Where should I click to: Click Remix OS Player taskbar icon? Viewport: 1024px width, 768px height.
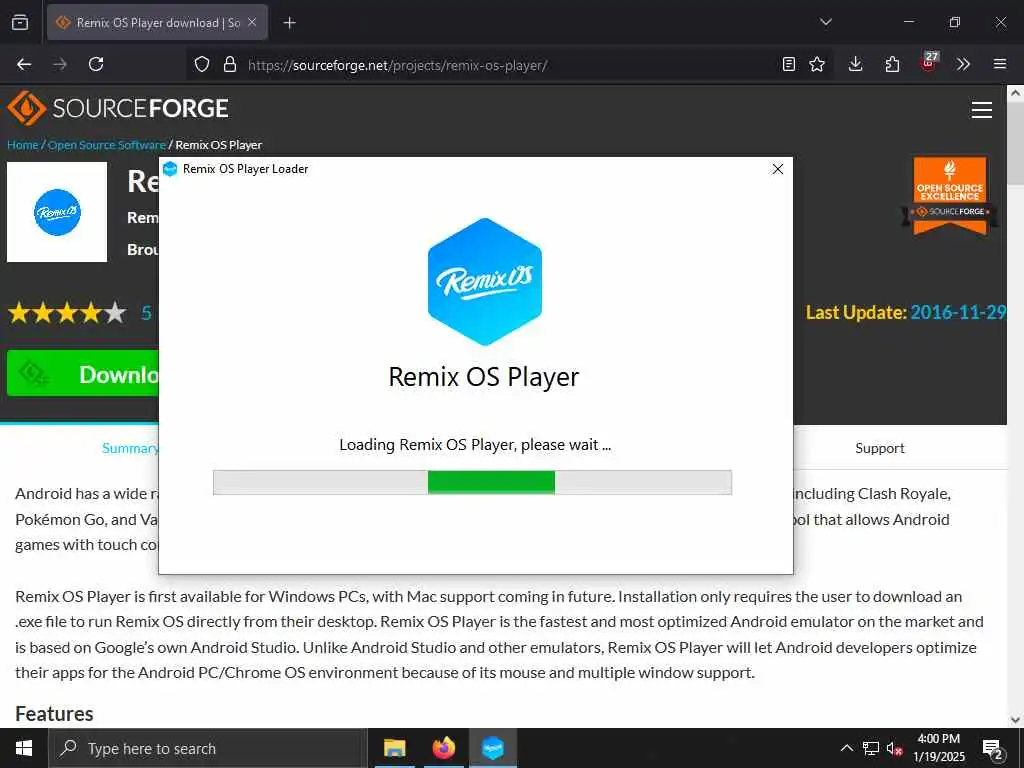pyautogui.click(x=492, y=748)
